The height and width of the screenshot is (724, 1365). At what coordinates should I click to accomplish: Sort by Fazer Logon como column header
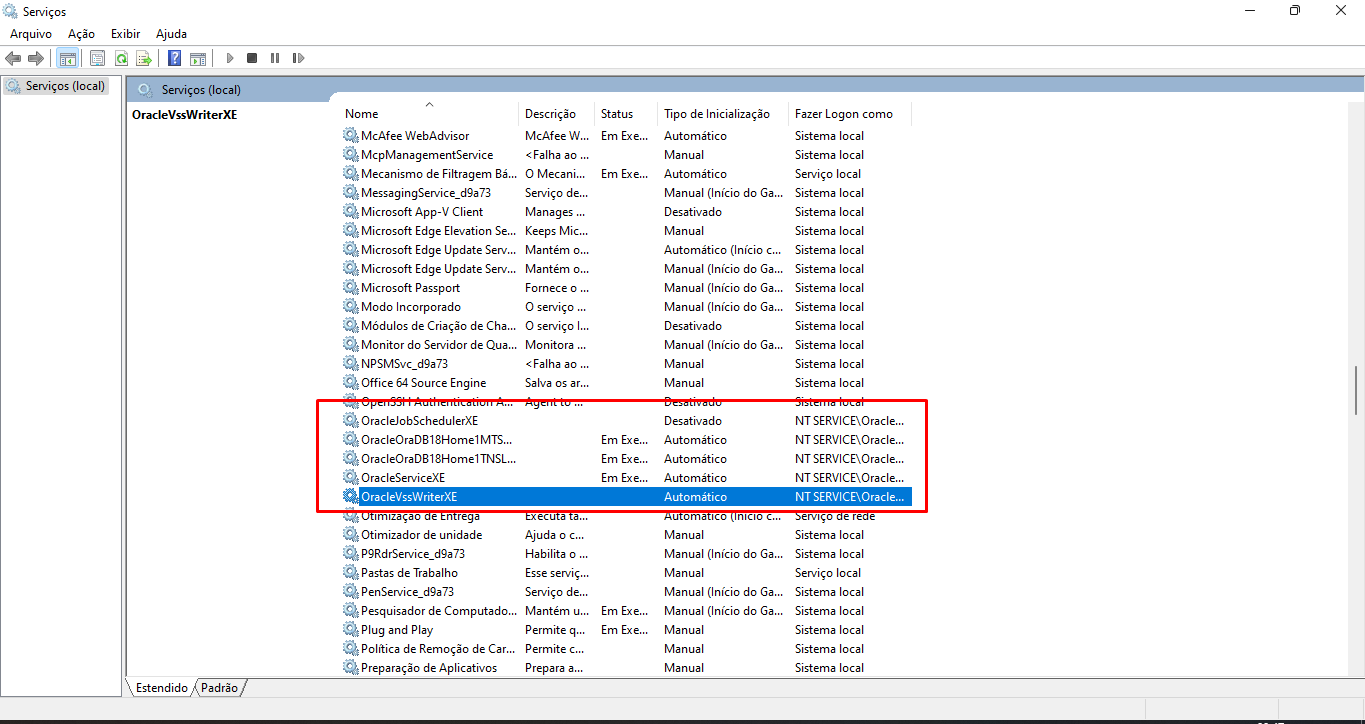[x=850, y=114]
